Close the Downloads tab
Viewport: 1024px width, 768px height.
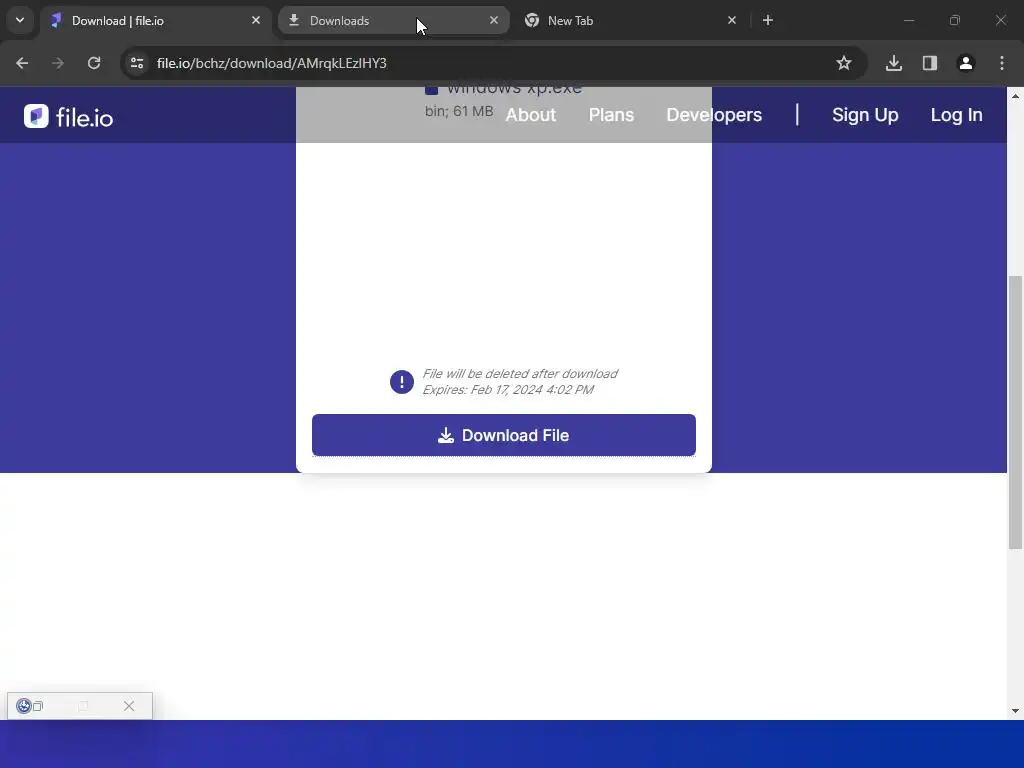[494, 20]
